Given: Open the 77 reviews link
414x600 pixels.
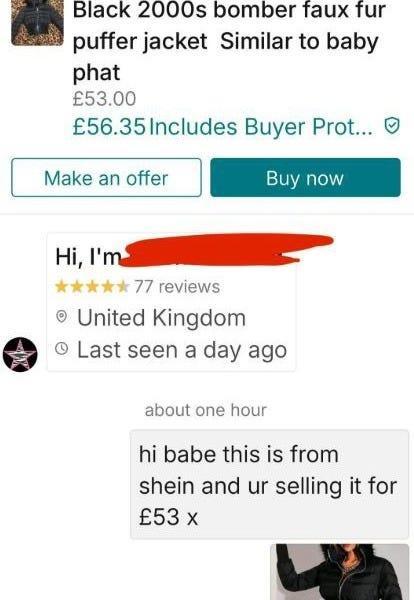Looking at the screenshot, I should (177, 287).
